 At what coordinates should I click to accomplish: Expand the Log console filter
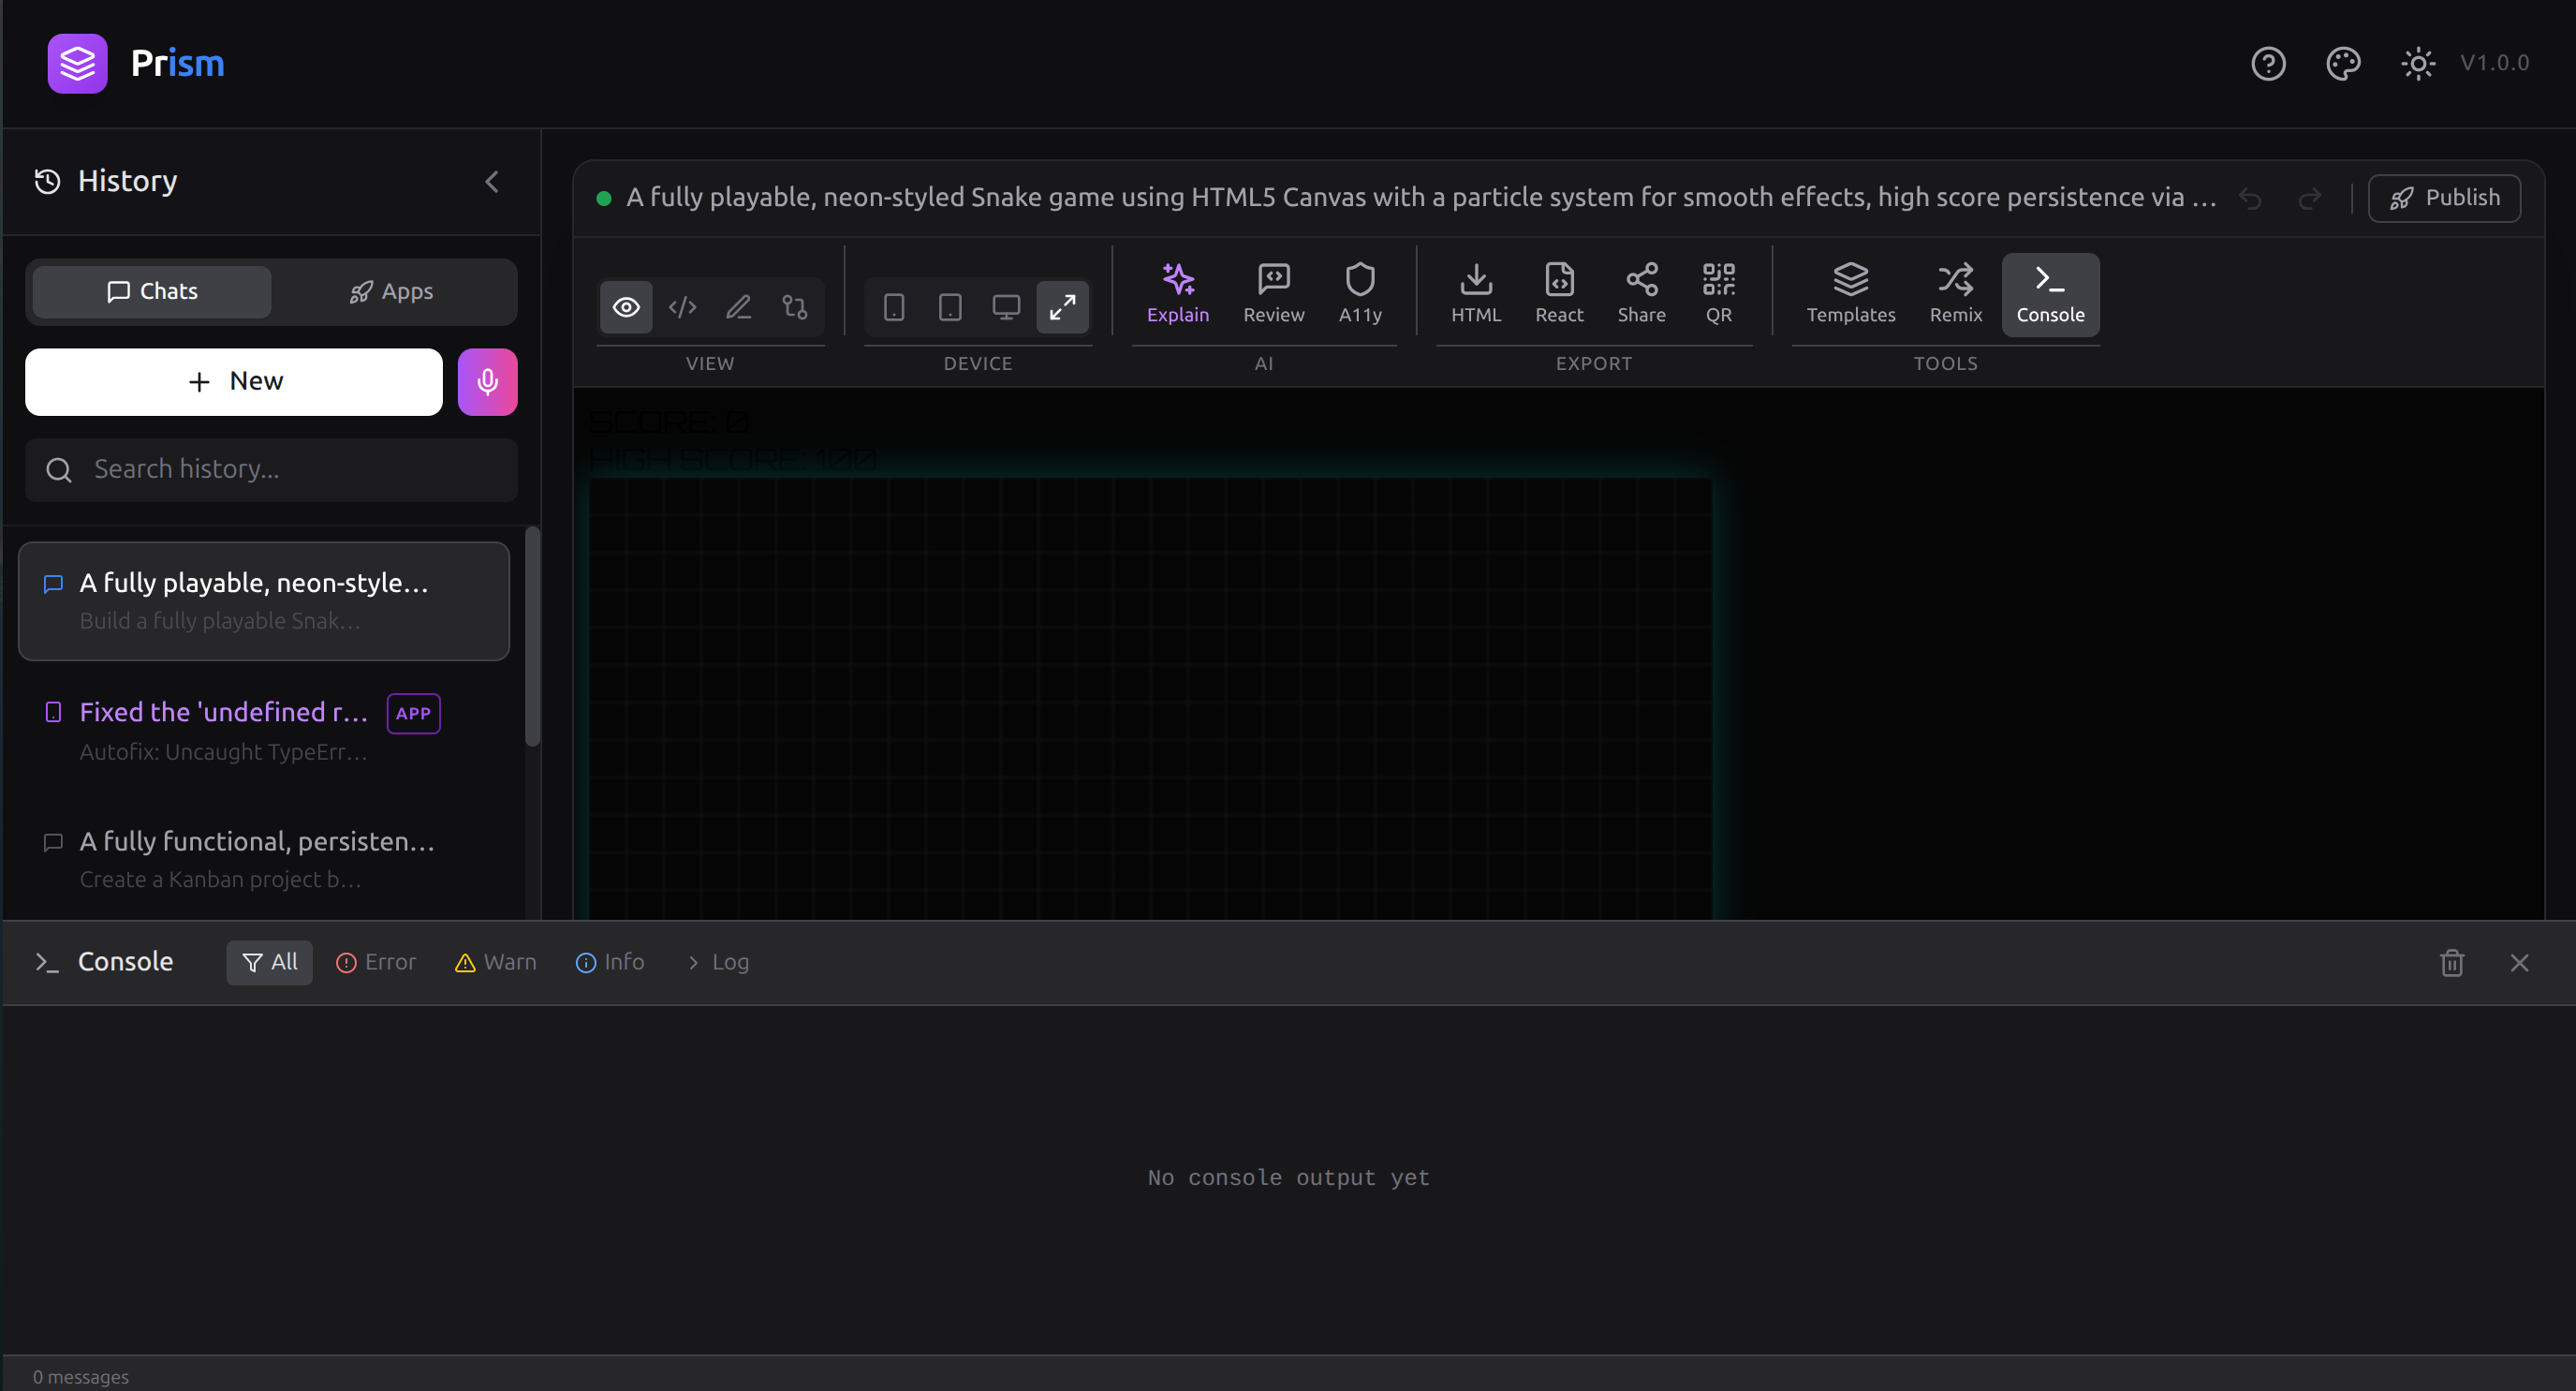click(x=718, y=962)
